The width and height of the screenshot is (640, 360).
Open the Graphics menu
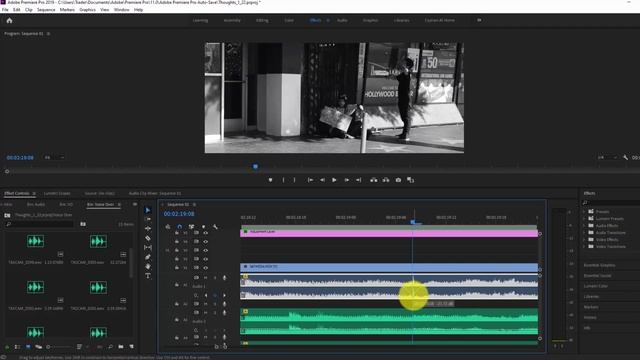pyautogui.click(x=87, y=9)
